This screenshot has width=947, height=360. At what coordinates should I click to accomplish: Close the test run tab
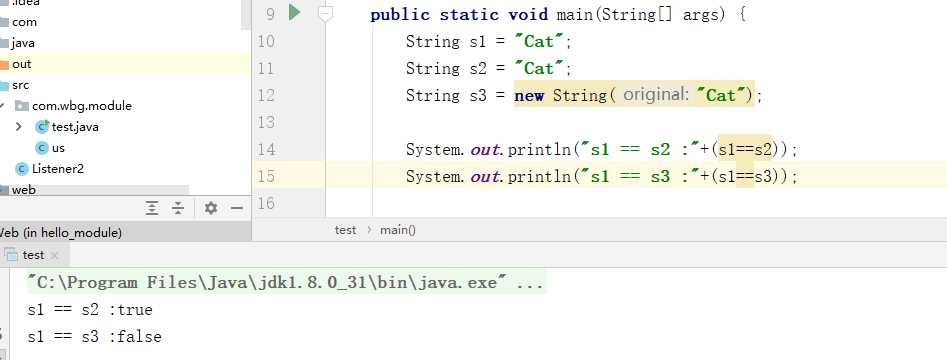pyautogui.click(x=54, y=256)
